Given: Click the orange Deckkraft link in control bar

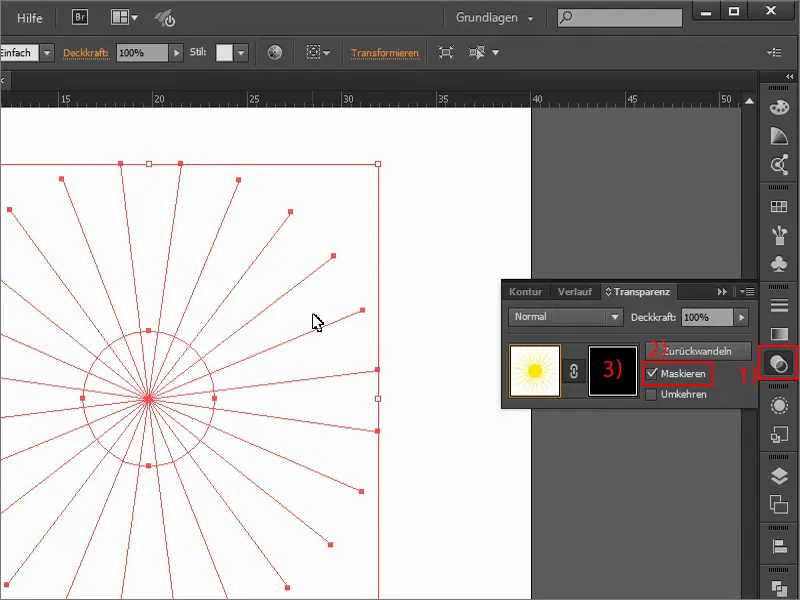Looking at the screenshot, I should (86, 53).
